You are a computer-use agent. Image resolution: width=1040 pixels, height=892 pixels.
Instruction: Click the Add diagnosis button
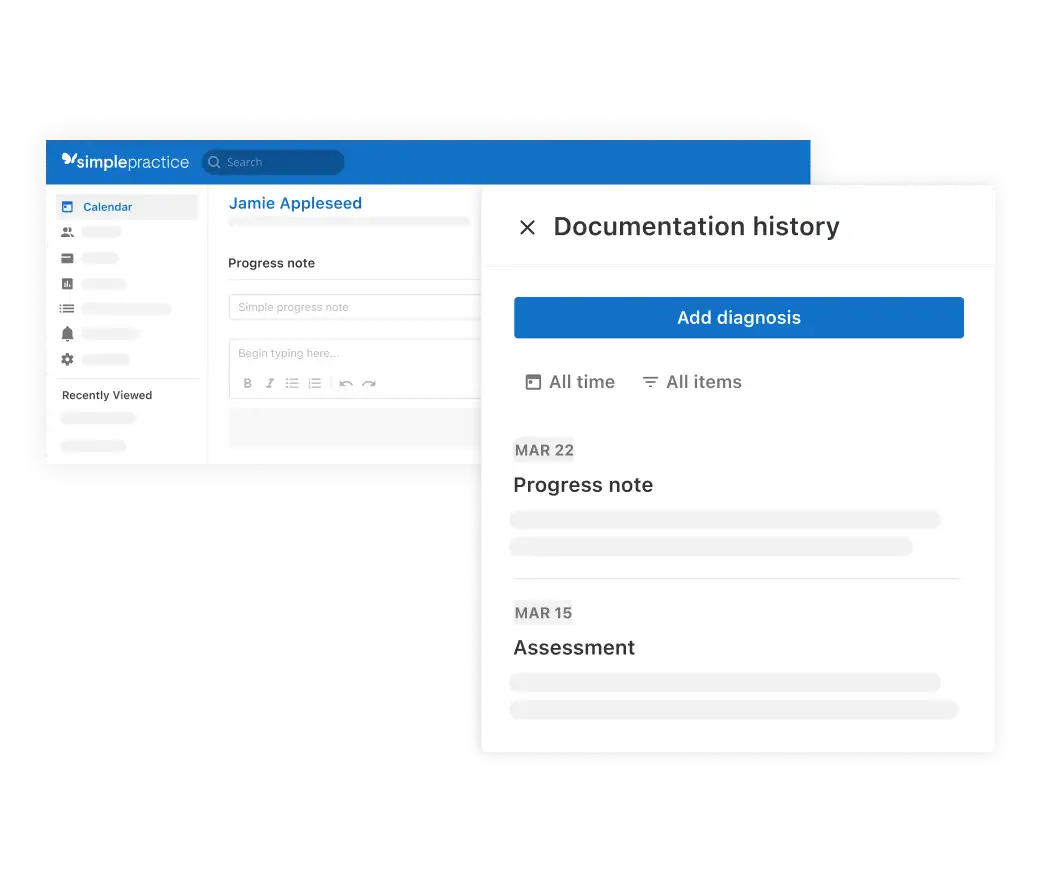click(x=739, y=318)
